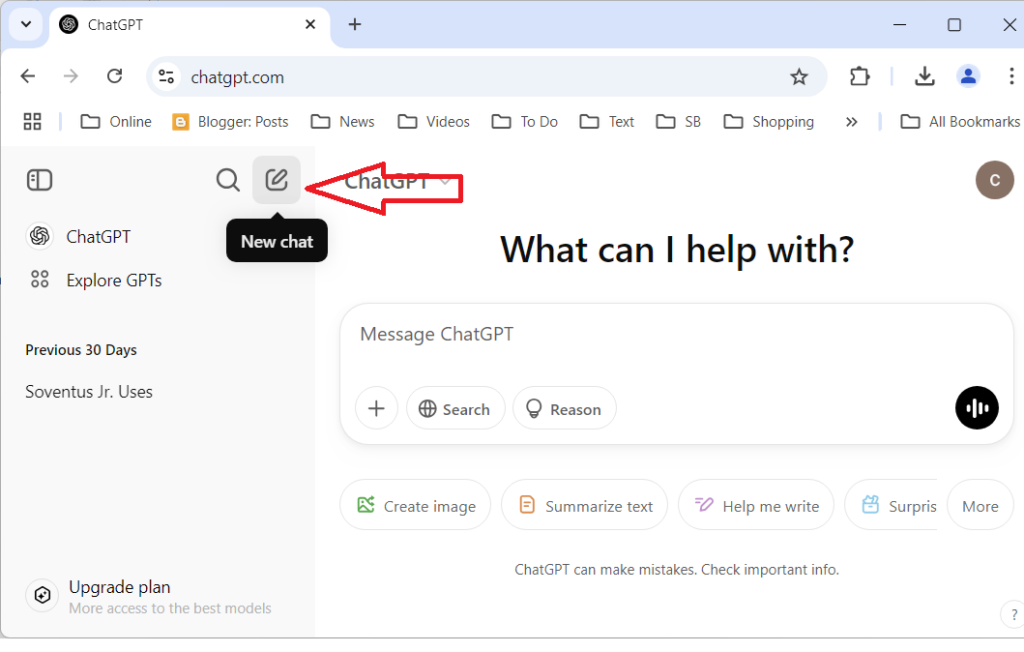Open the Shopping bookmarks folder

click(x=769, y=122)
